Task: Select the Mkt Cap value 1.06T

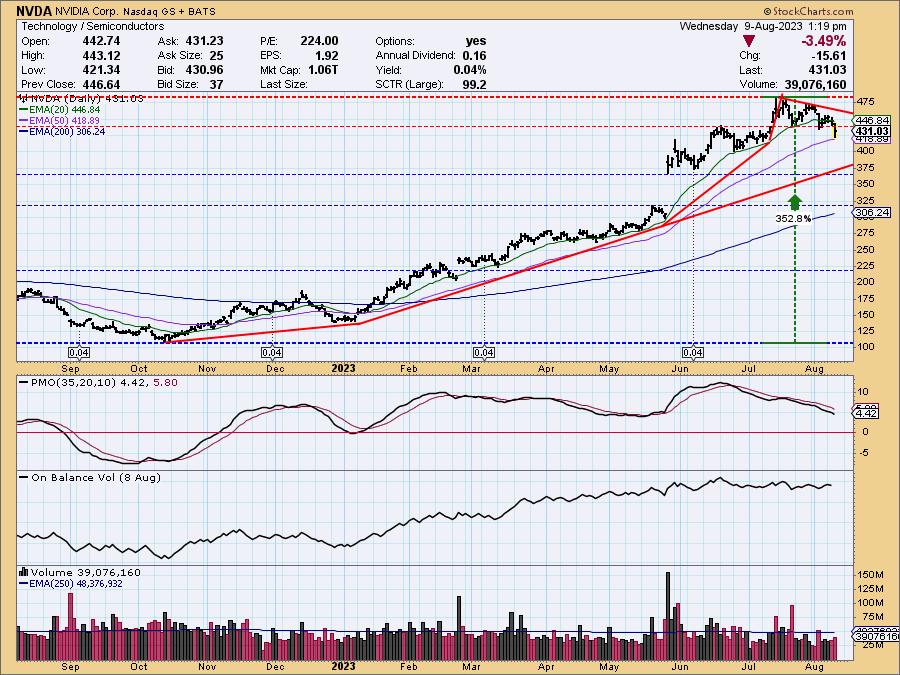Action: [x=323, y=70]
